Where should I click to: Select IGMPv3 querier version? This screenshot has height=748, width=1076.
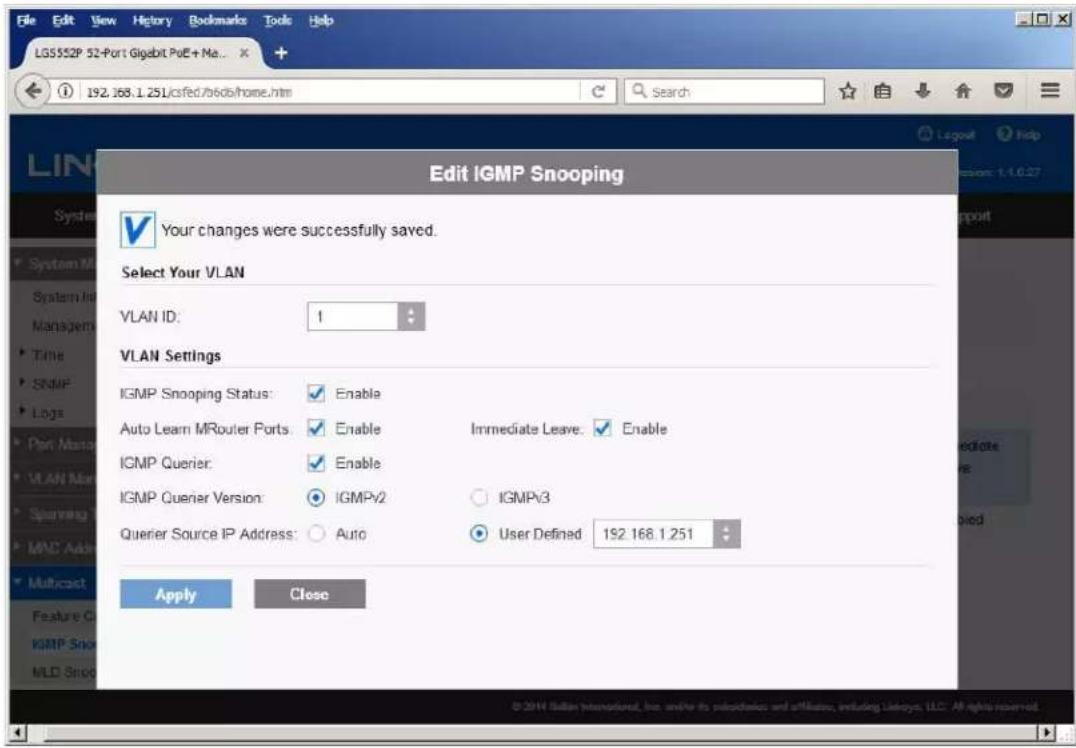coord(481,498)
